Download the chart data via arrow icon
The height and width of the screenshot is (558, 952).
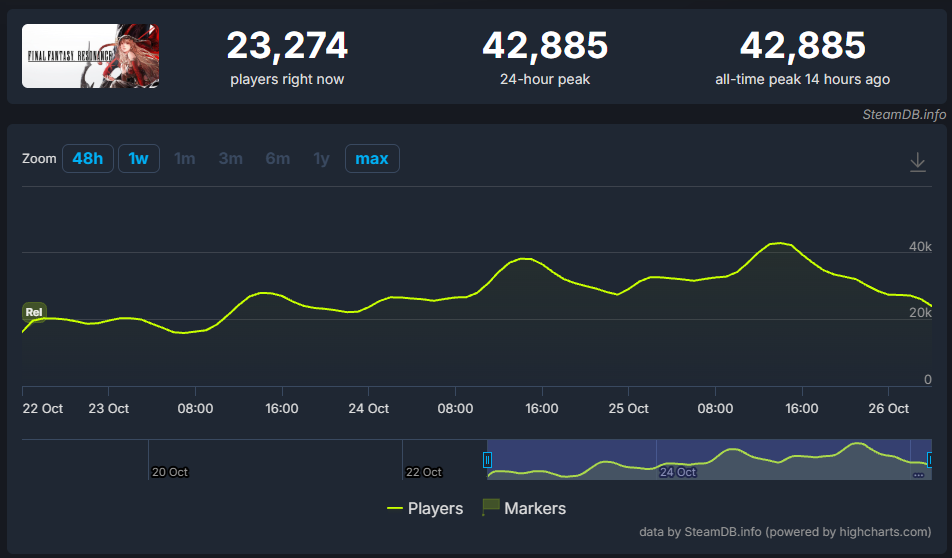(917, 162)
